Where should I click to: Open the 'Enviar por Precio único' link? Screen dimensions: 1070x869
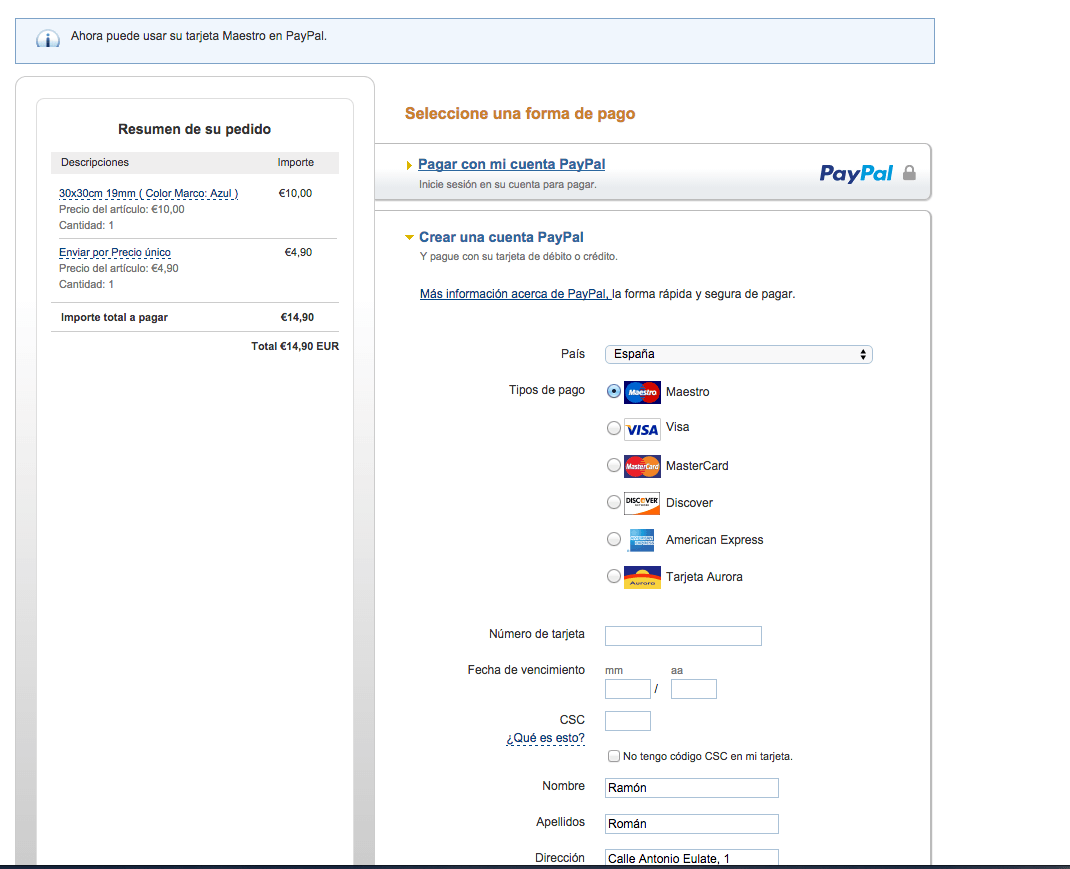(115, 253)
